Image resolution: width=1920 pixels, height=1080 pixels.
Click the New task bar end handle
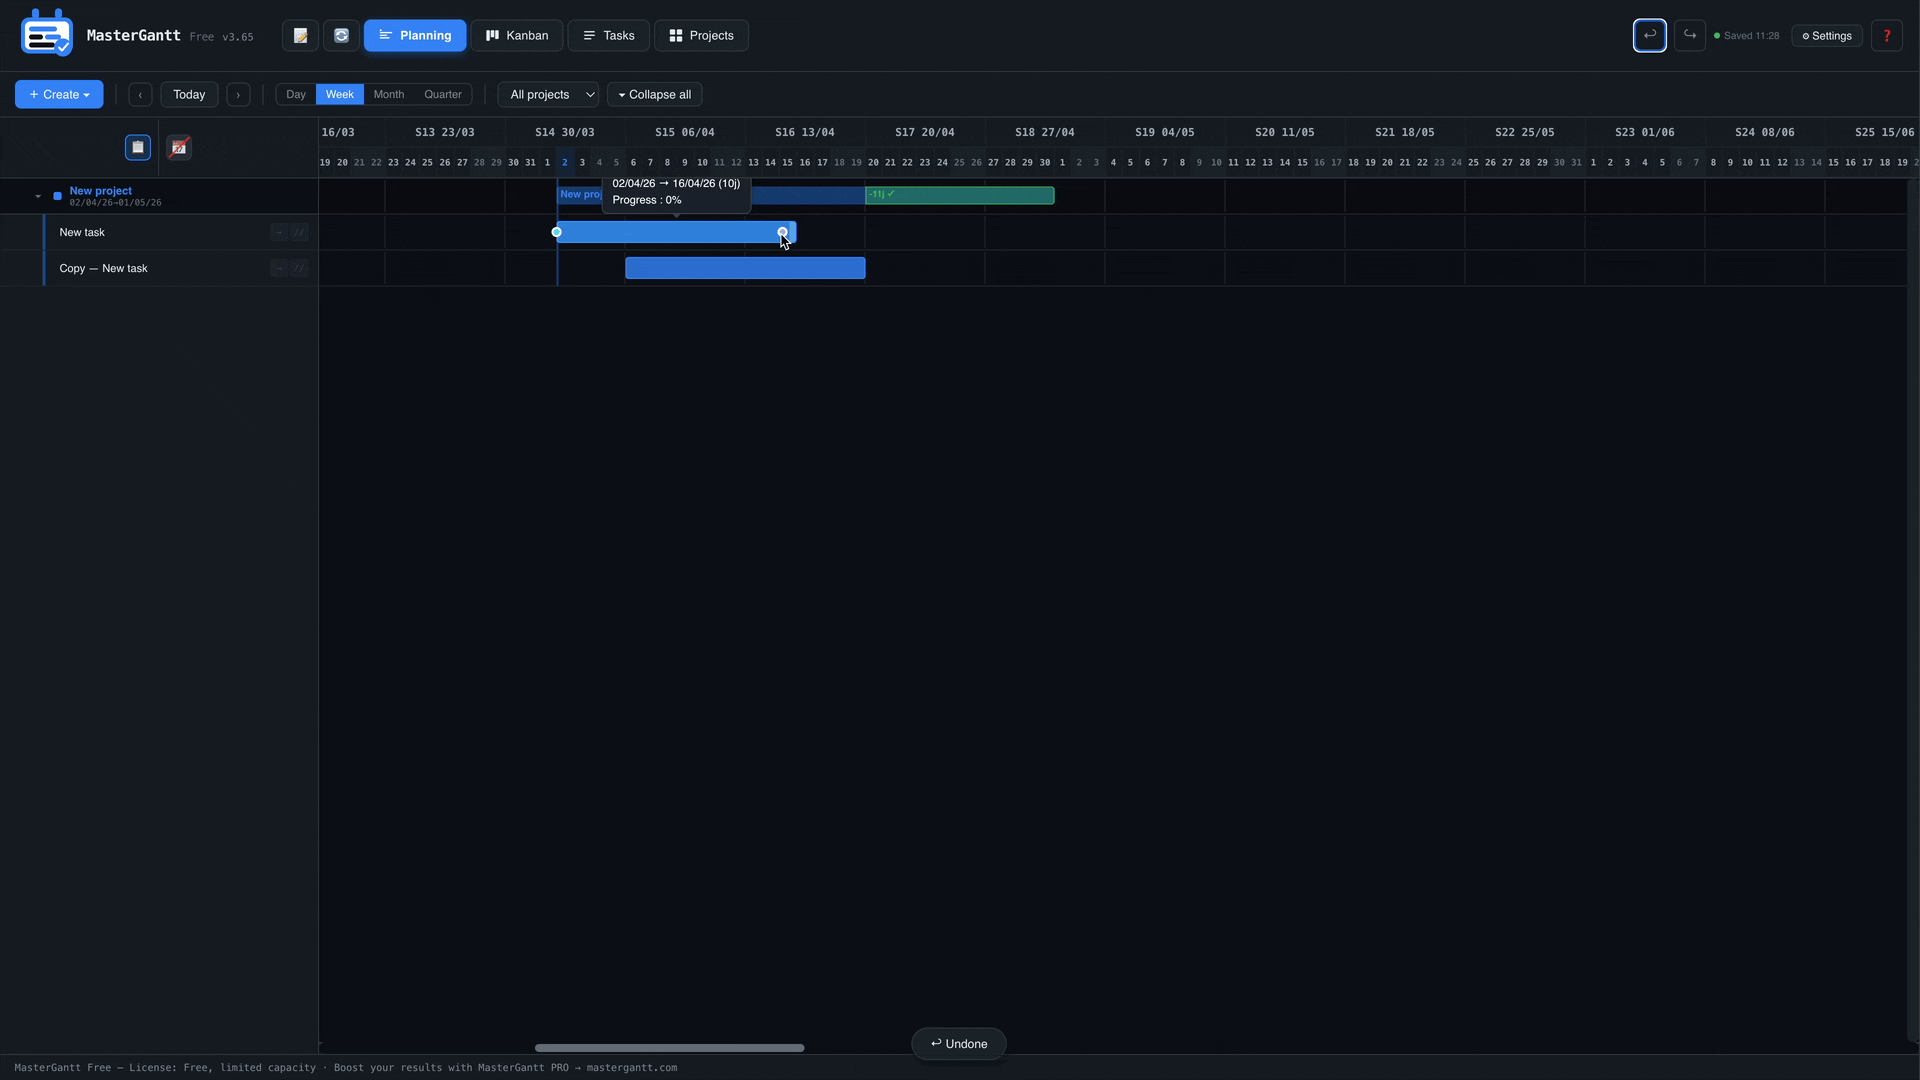coord(783,232)
